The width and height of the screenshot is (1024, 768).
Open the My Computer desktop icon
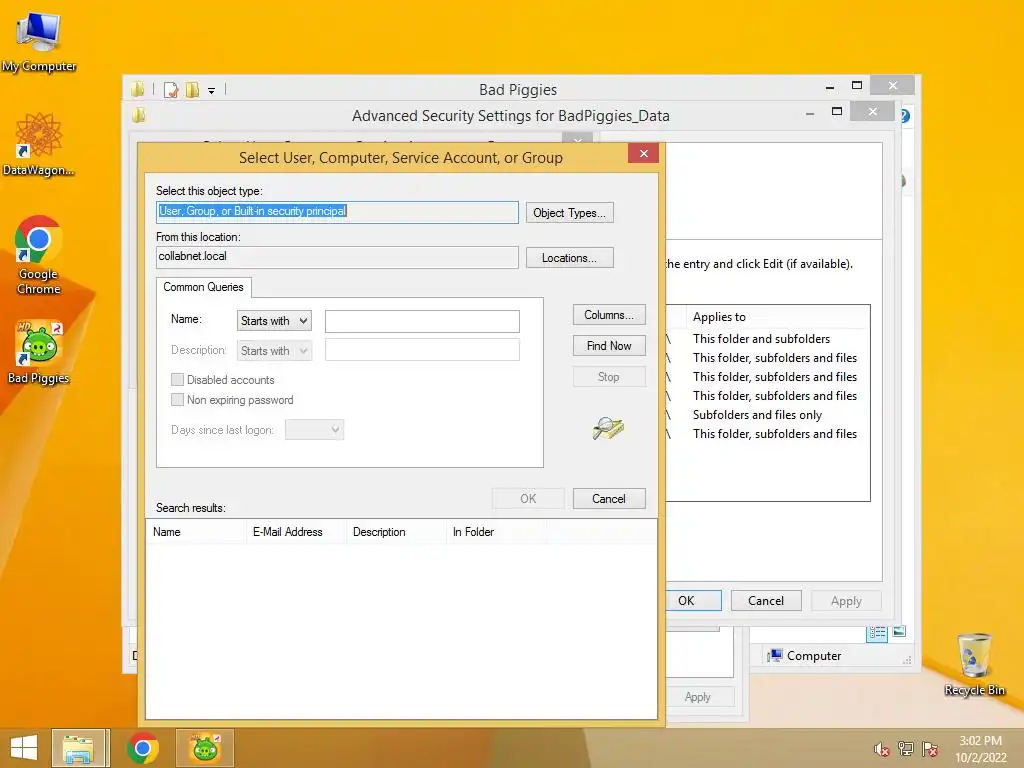[x=39, y=43]
